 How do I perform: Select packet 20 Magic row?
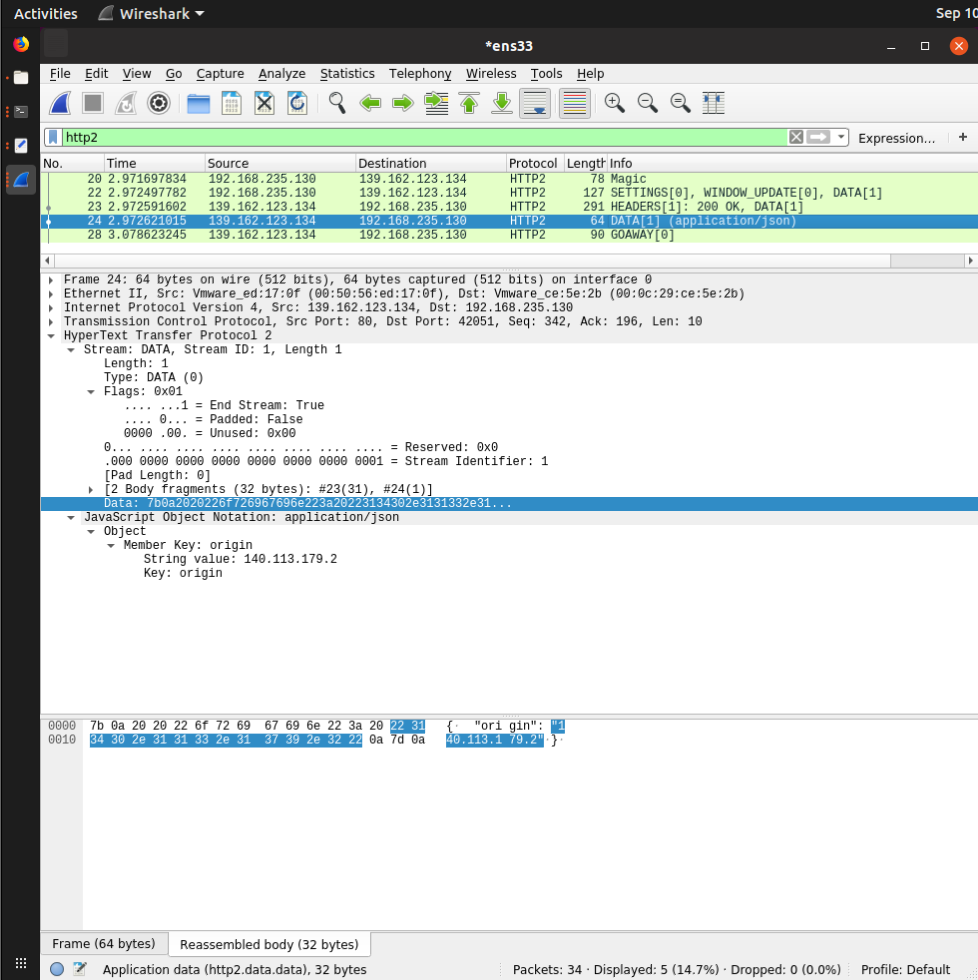coord(509,179)
